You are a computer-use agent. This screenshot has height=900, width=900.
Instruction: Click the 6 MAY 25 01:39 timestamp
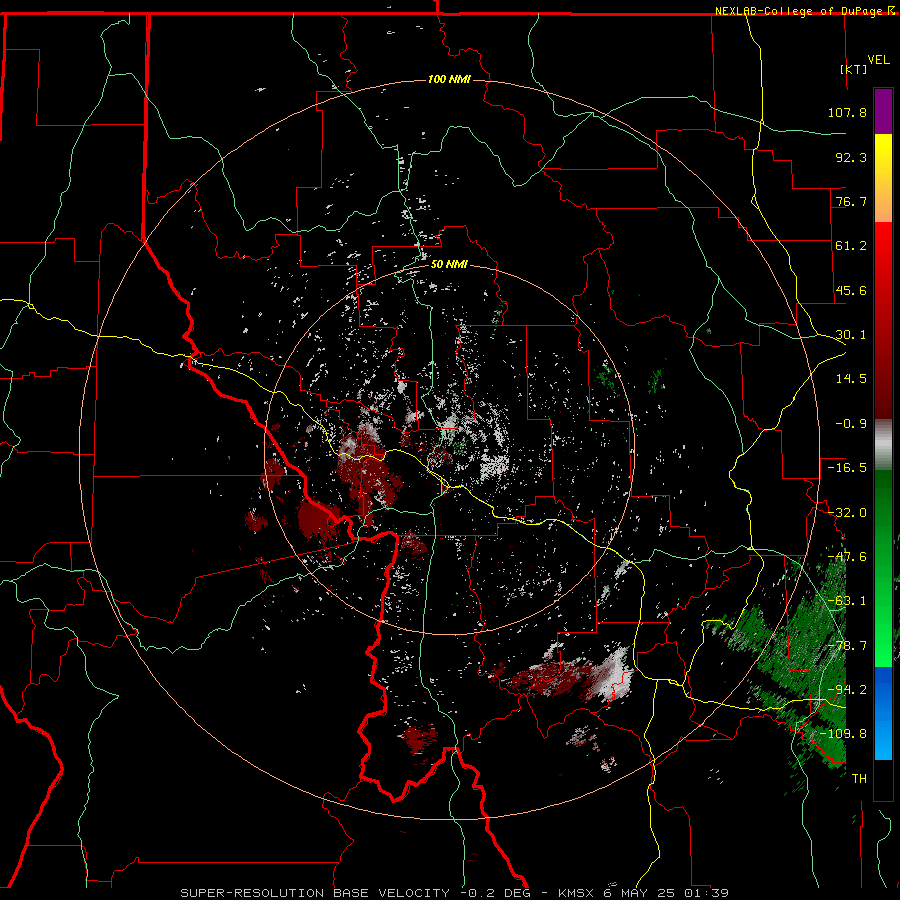(x=666, y=893)
